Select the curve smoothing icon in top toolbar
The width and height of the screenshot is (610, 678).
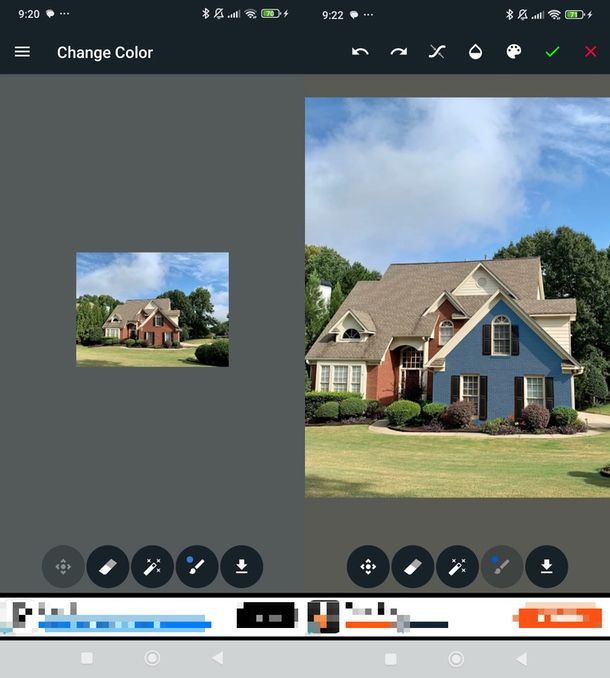(437, 52)
